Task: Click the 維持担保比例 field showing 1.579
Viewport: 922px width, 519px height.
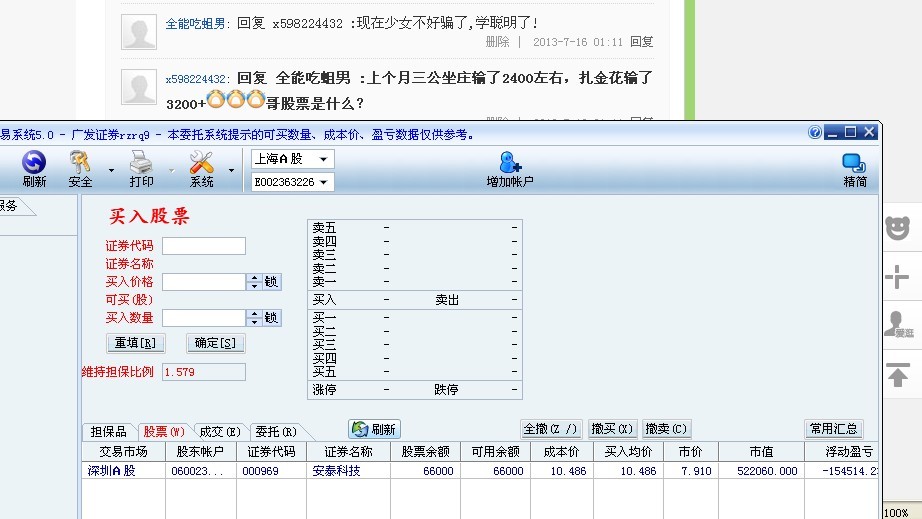Action: click(x=204, y=372)
